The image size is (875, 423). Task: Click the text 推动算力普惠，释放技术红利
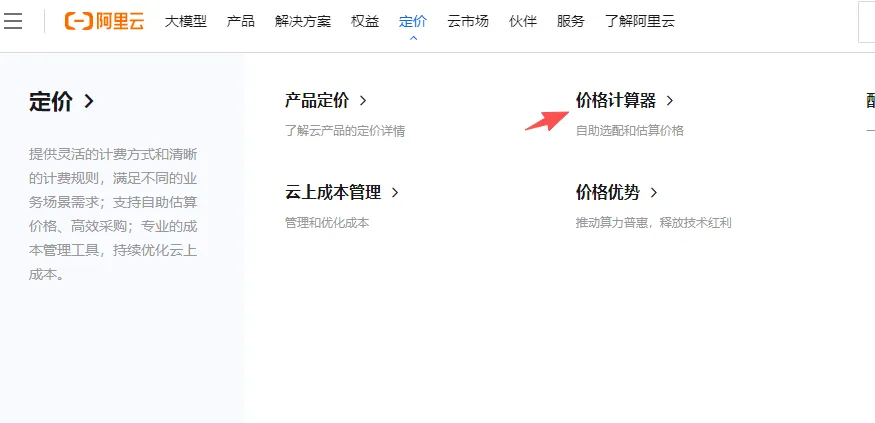(653, 223)
